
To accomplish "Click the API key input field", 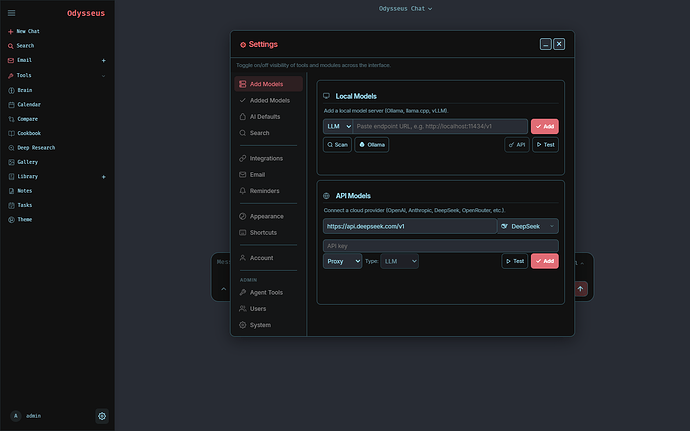I will (441, 246).
